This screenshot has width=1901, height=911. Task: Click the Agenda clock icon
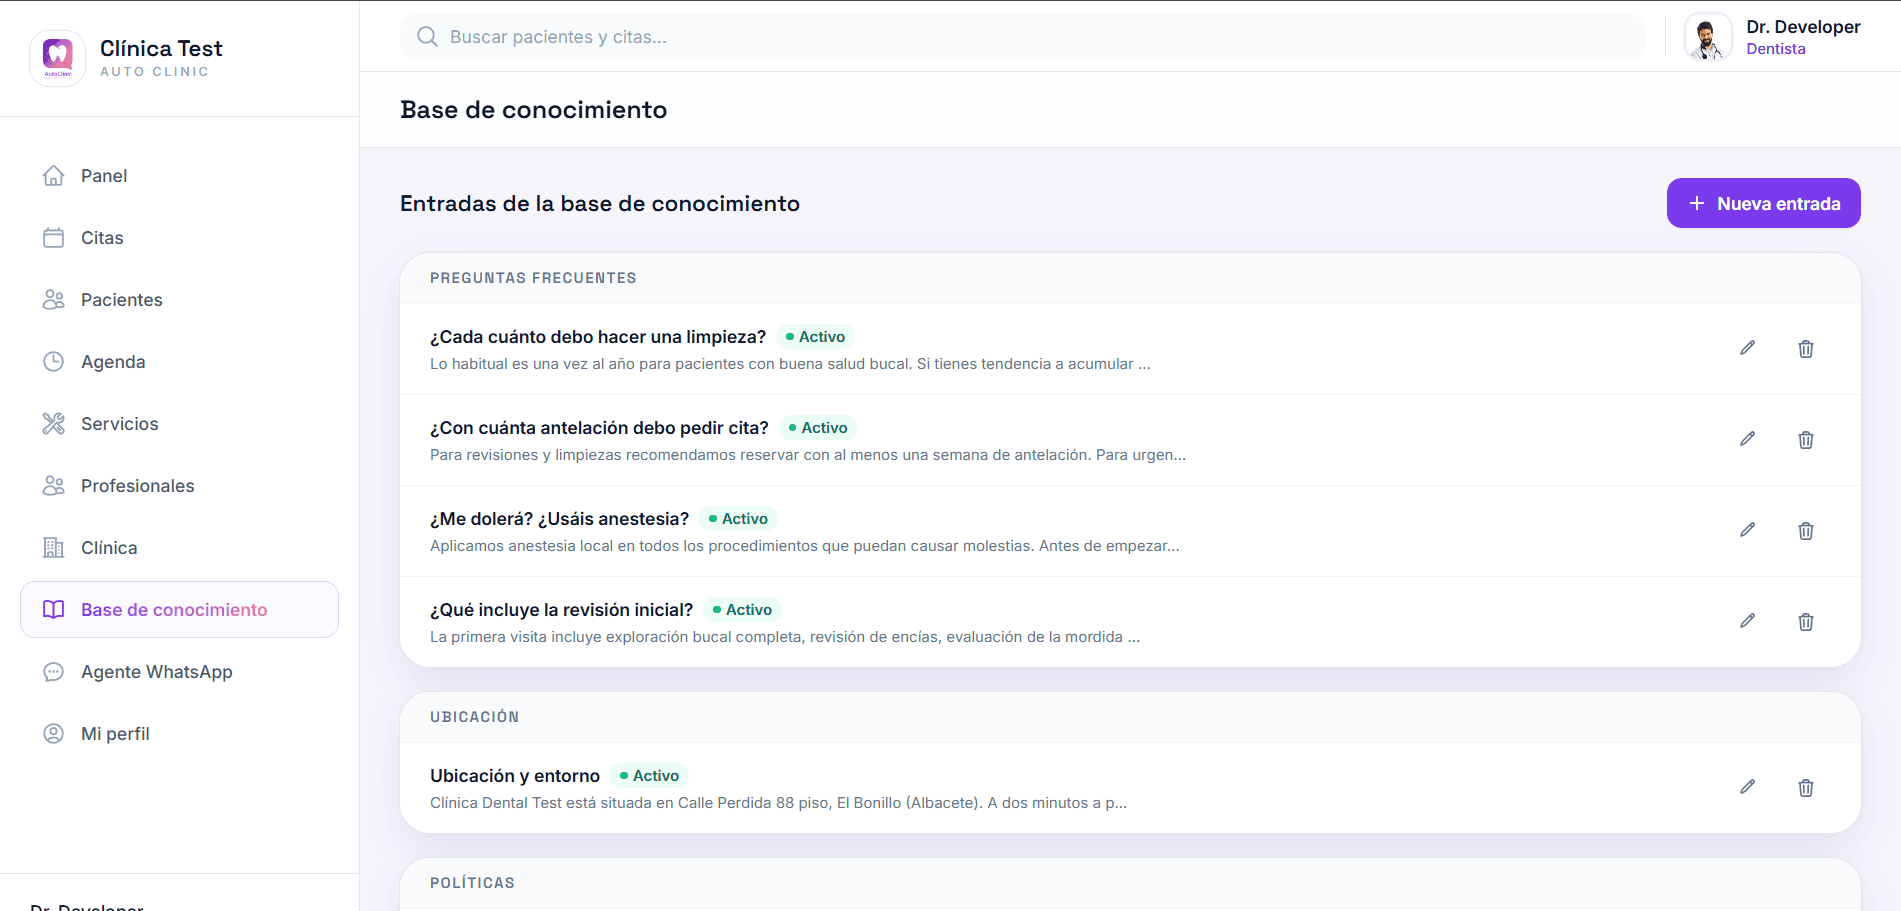tap(54, 362)
